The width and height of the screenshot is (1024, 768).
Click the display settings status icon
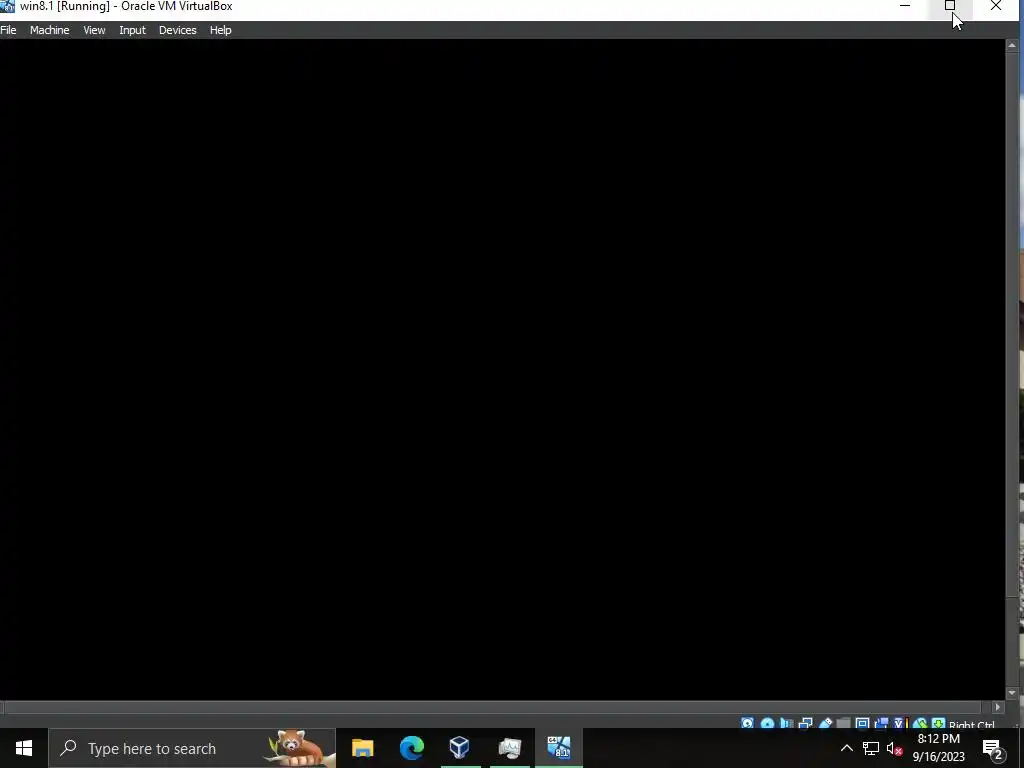[x=862, y=724]
